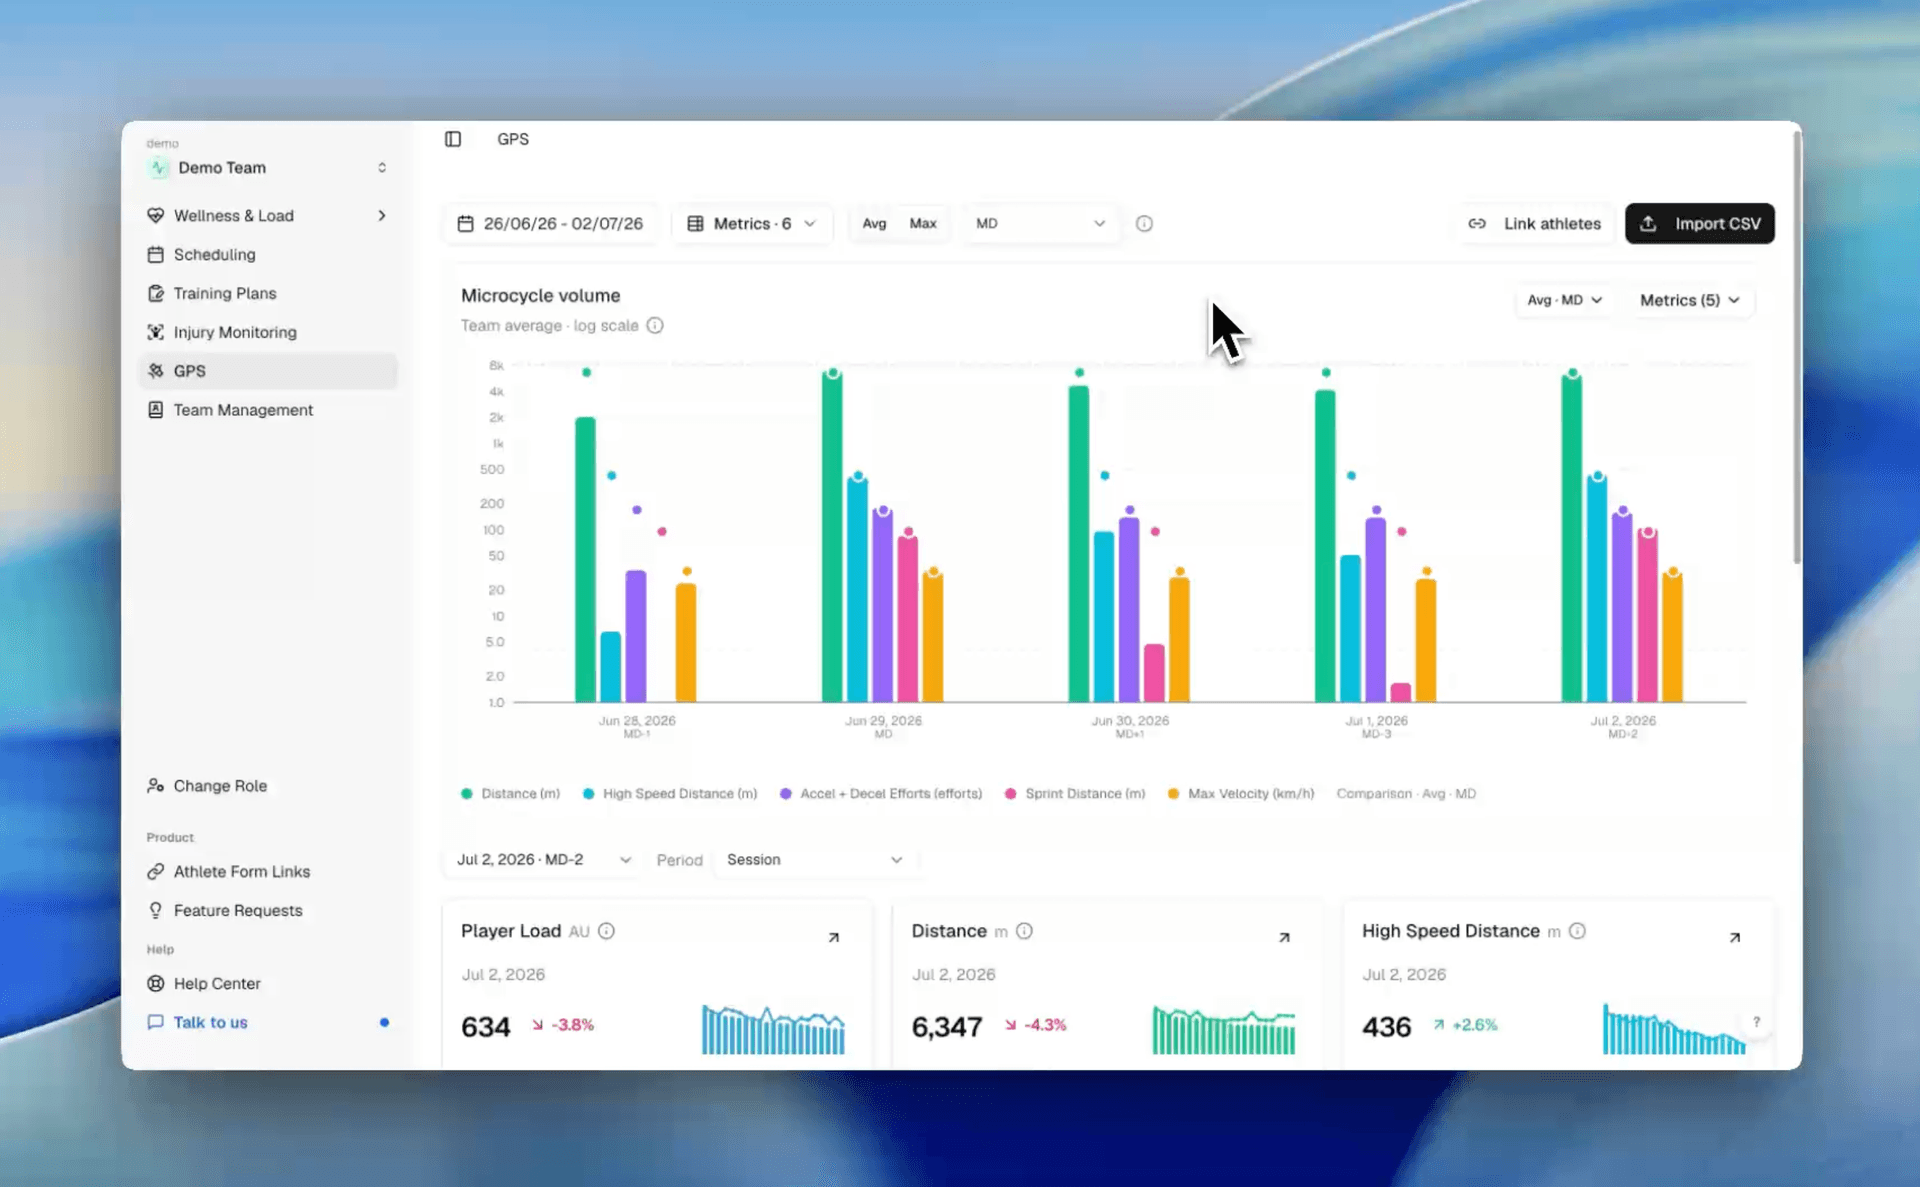Go to Training Plans section
Screen dimensions: 1920x1187
coord(225,293)
